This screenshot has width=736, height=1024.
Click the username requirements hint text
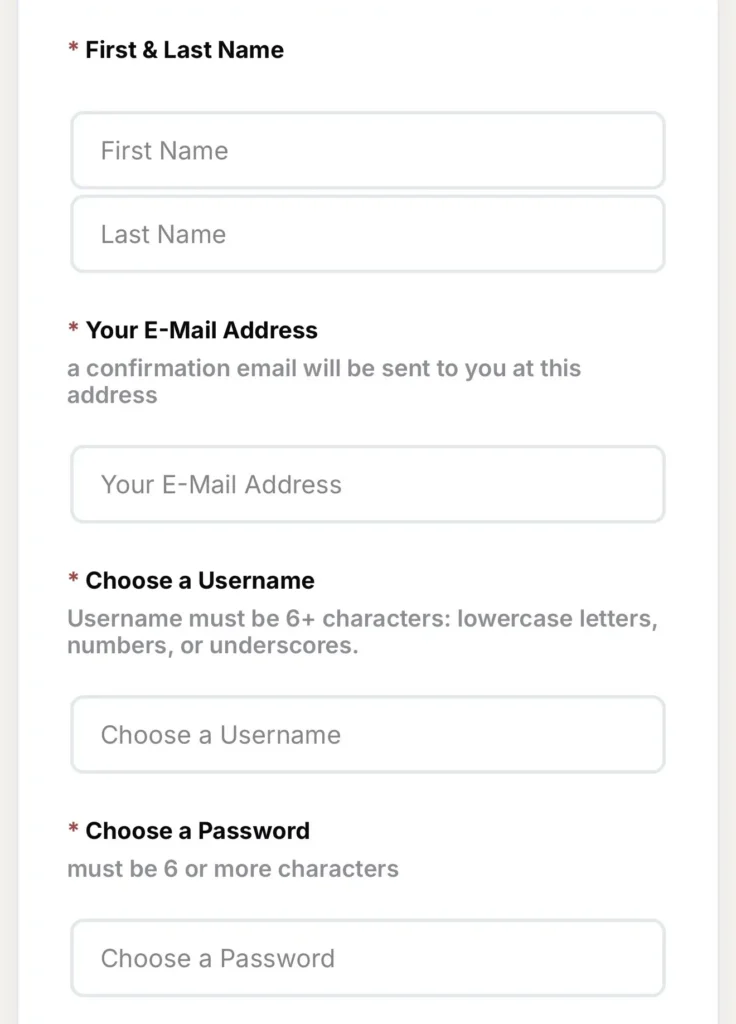(x=361, y=632)
